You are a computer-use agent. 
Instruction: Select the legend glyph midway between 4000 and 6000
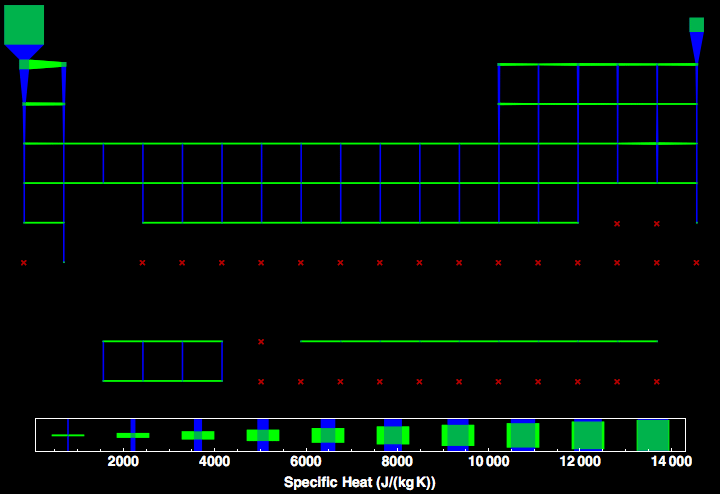263,435
